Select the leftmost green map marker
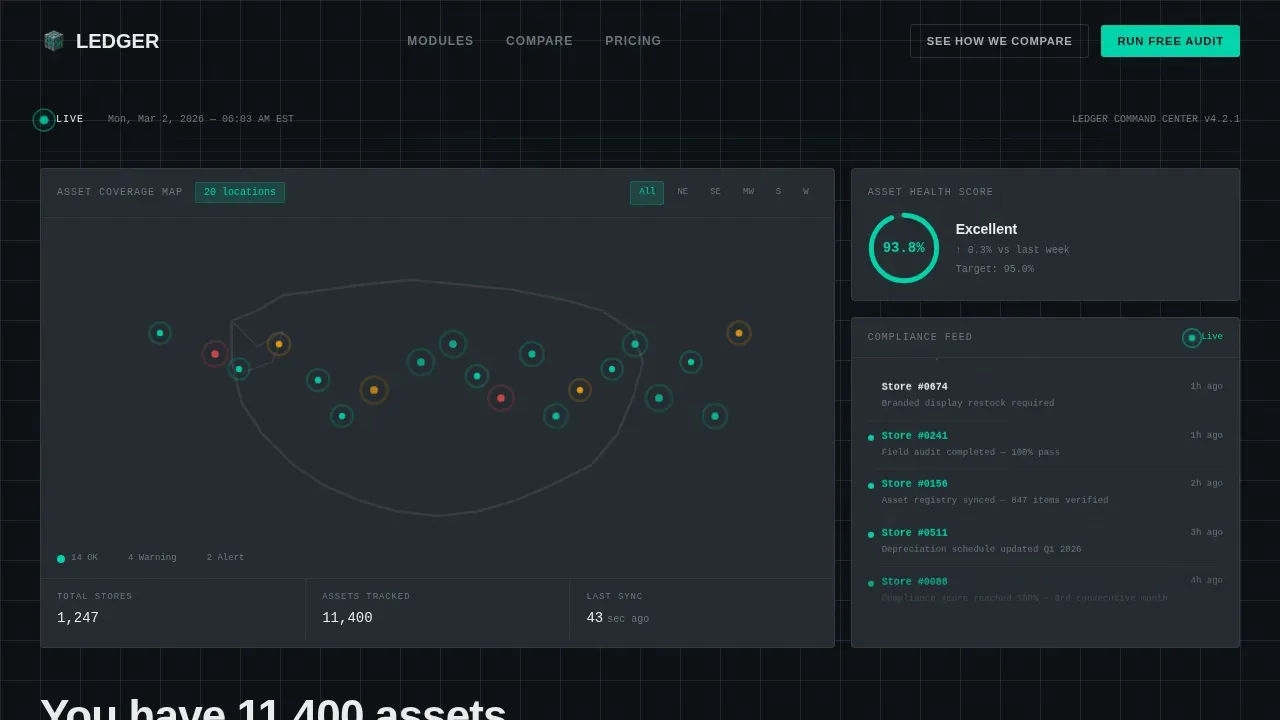The width and height of the screenshot is (1280, 720). click(160, 333)
